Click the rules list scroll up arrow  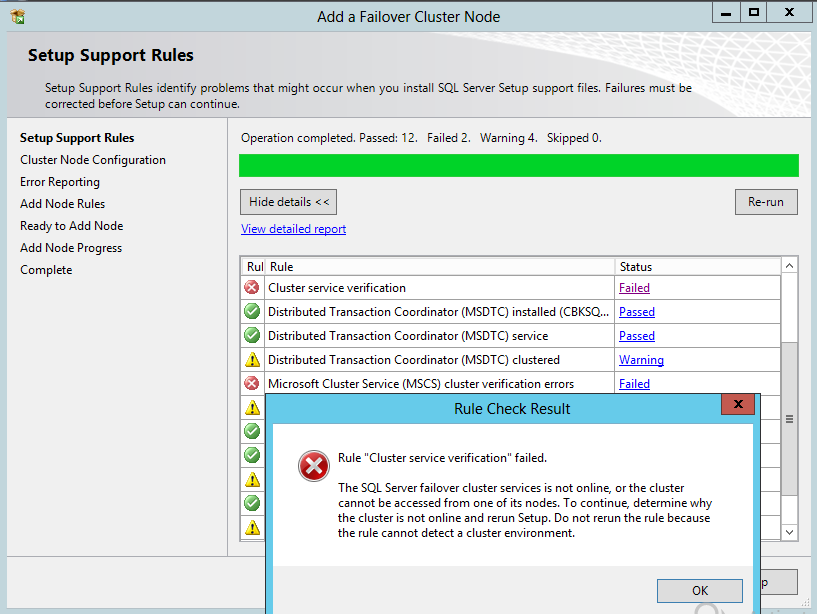(x=789, y=266)
